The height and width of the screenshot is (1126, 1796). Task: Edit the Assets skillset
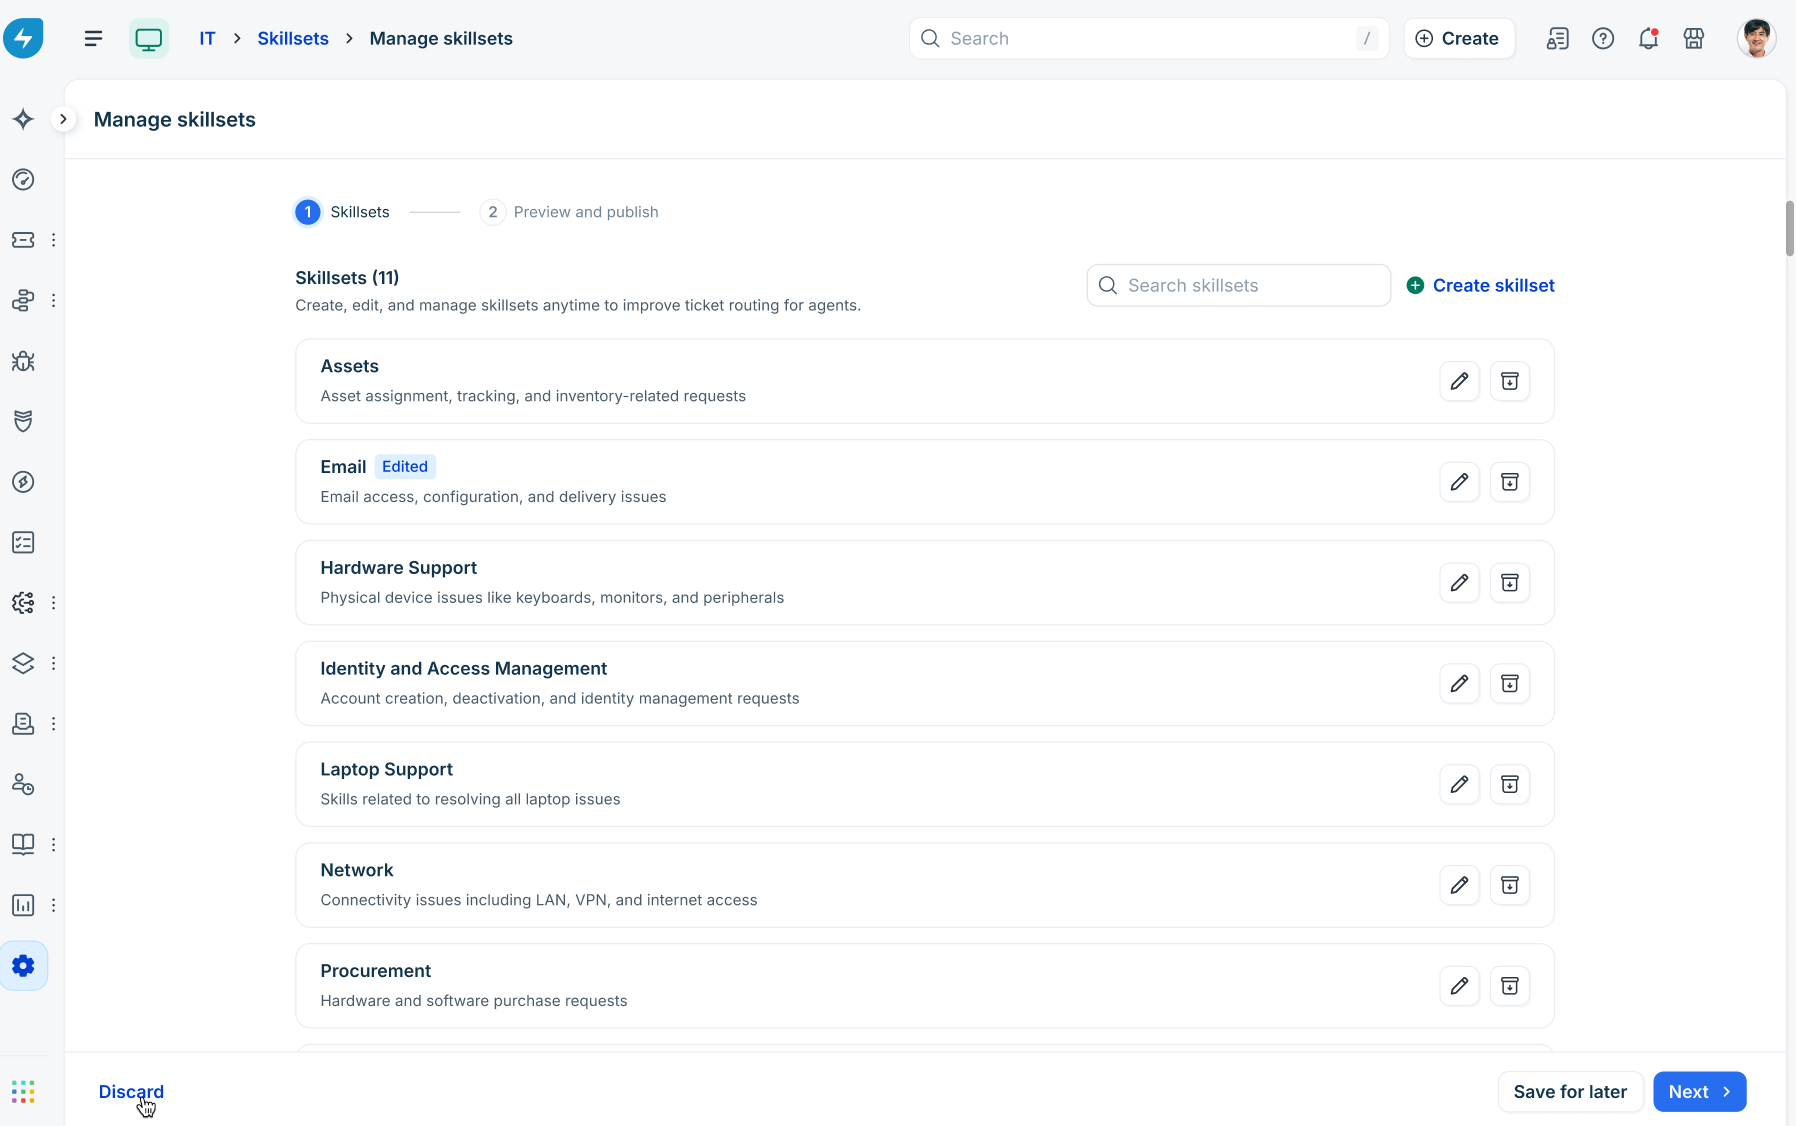coord(1459,381)
